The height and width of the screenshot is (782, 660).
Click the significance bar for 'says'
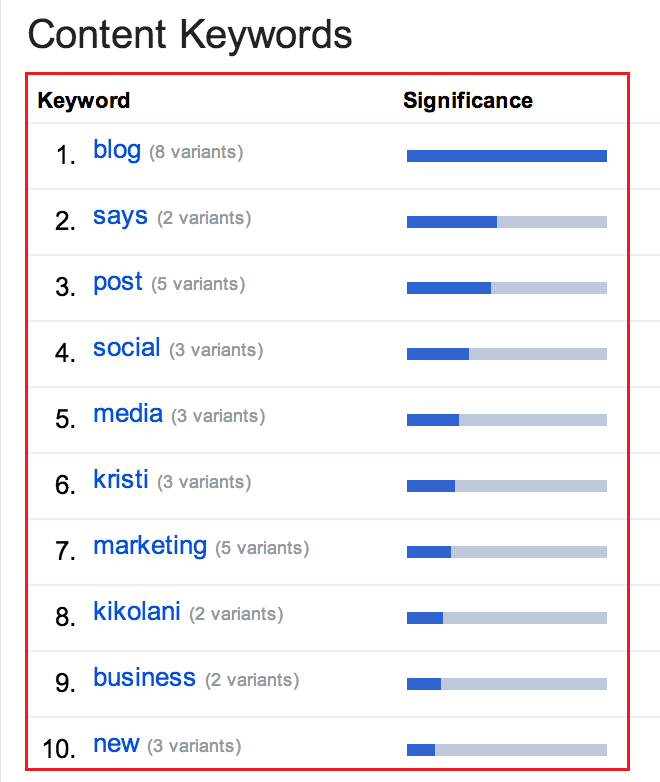coord(506,222)
